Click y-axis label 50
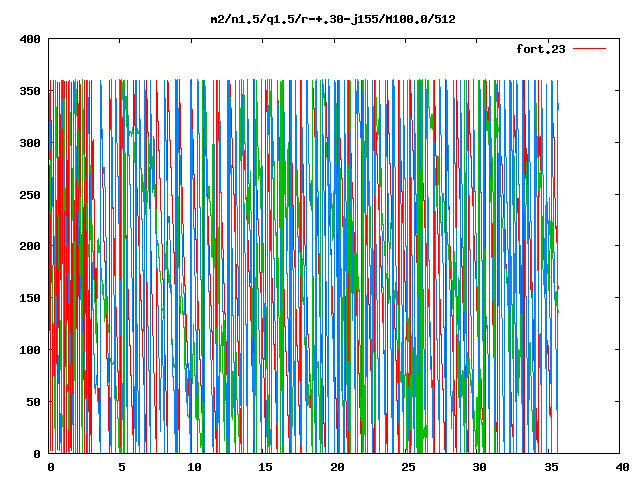640x480 pixels. [x=34, y=402]
